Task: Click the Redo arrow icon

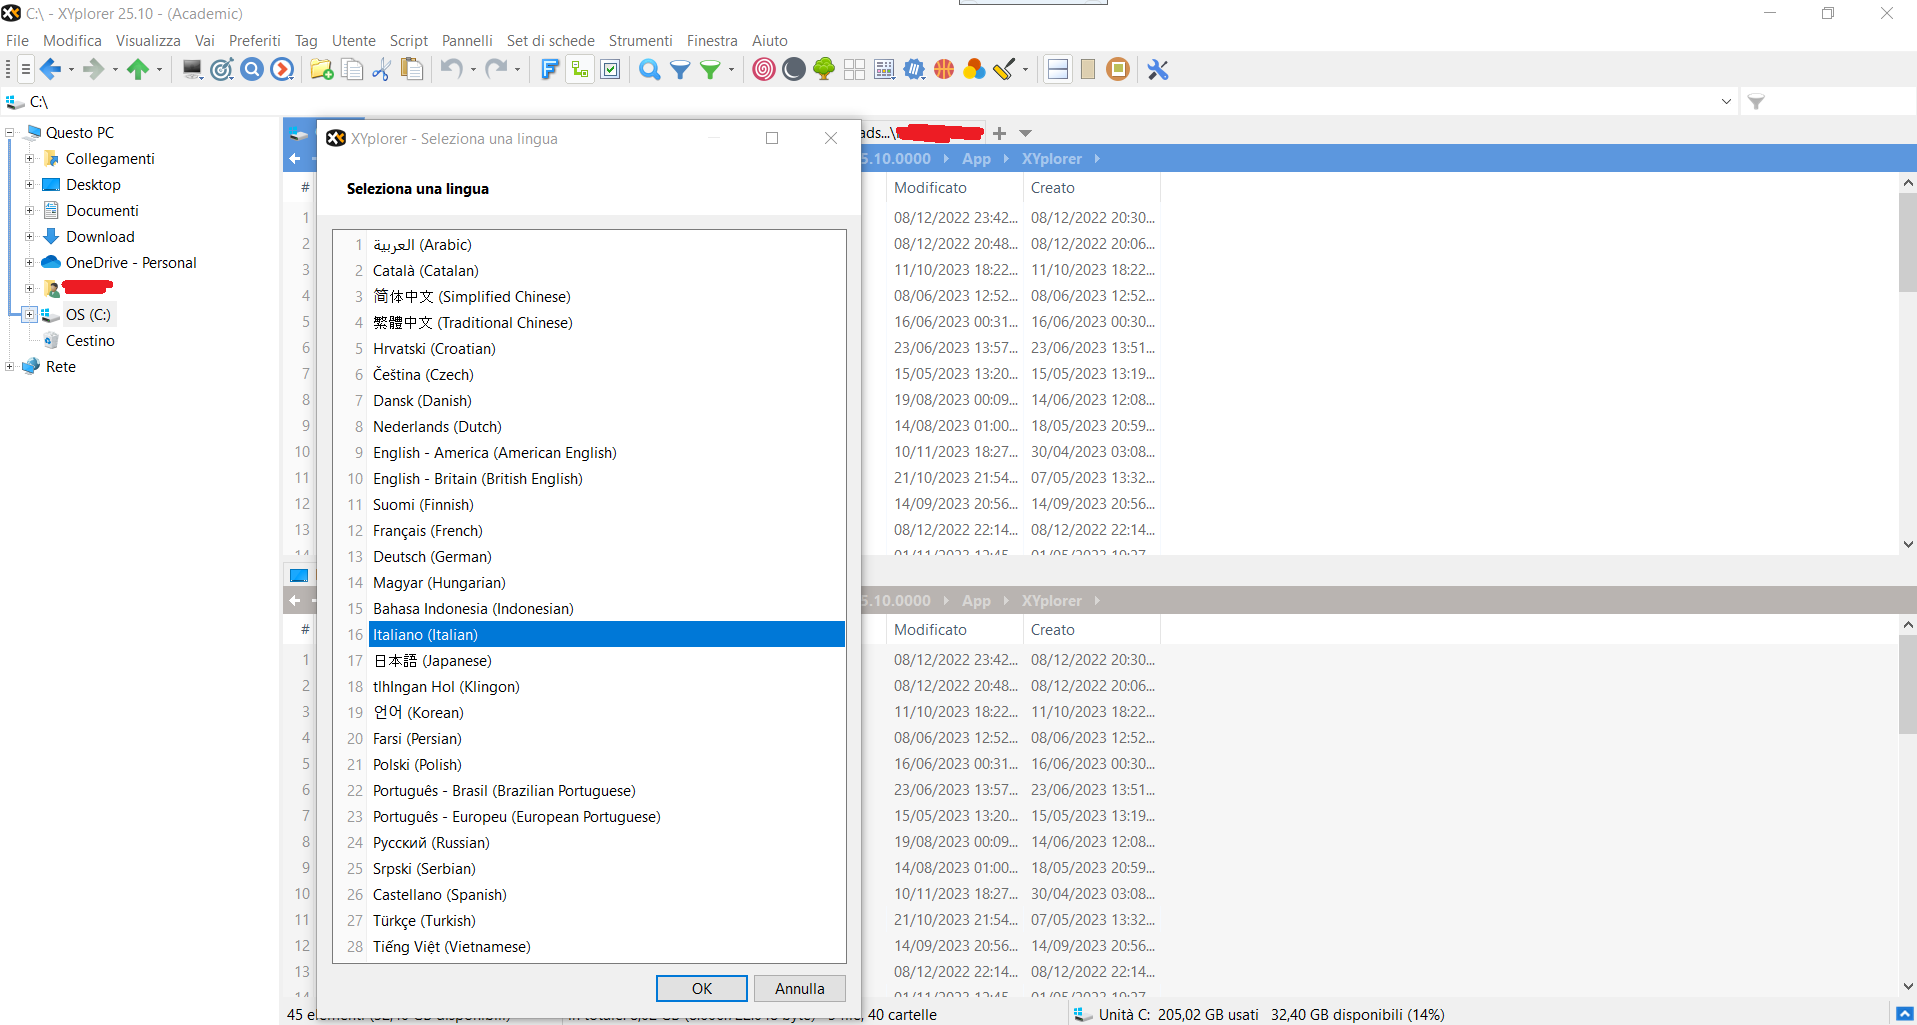Action: pos(496,69)
